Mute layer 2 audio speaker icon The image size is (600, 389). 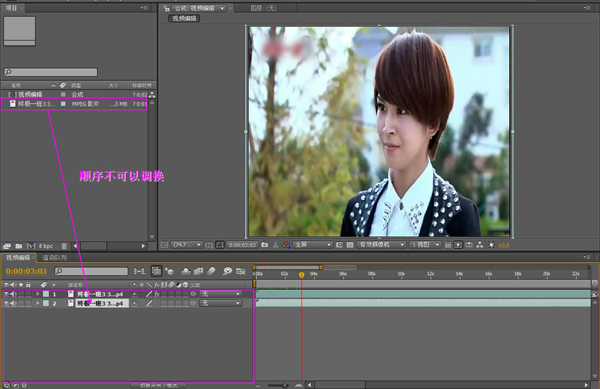14,303
